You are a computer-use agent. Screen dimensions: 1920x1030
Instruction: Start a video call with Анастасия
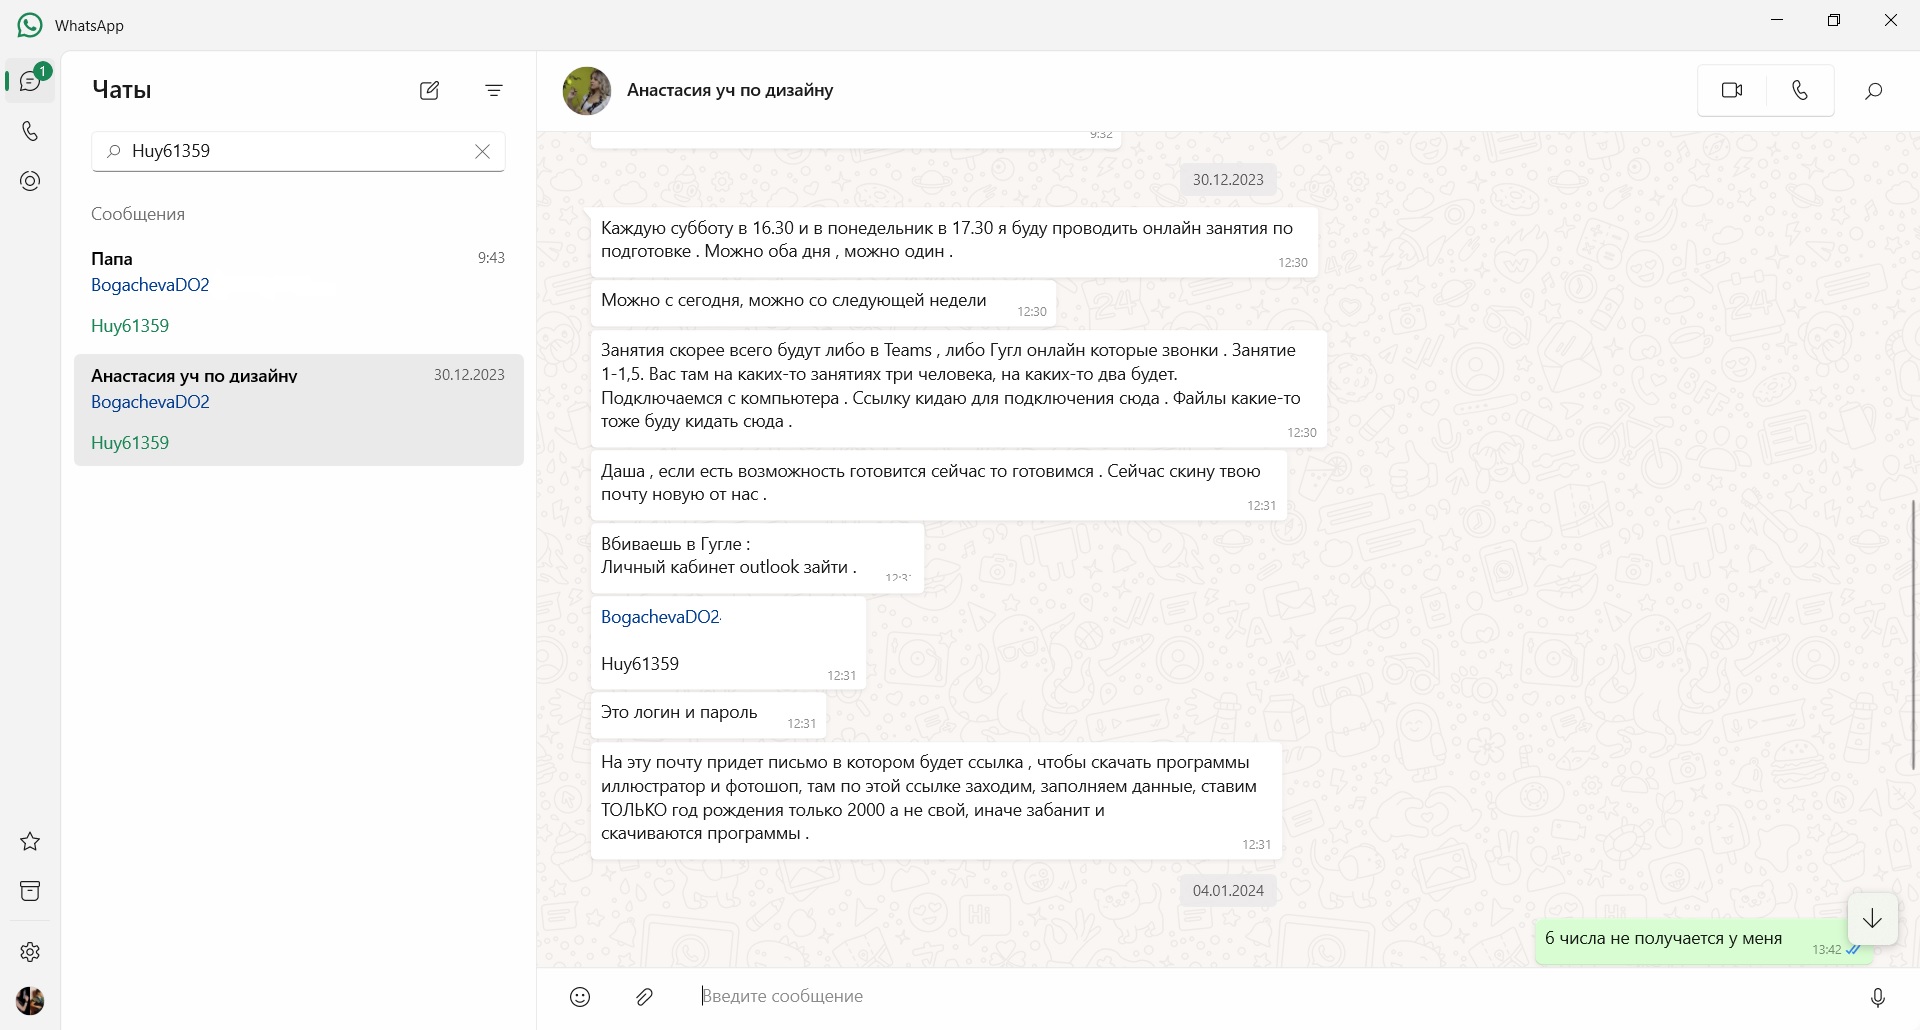pos(1732,90)
